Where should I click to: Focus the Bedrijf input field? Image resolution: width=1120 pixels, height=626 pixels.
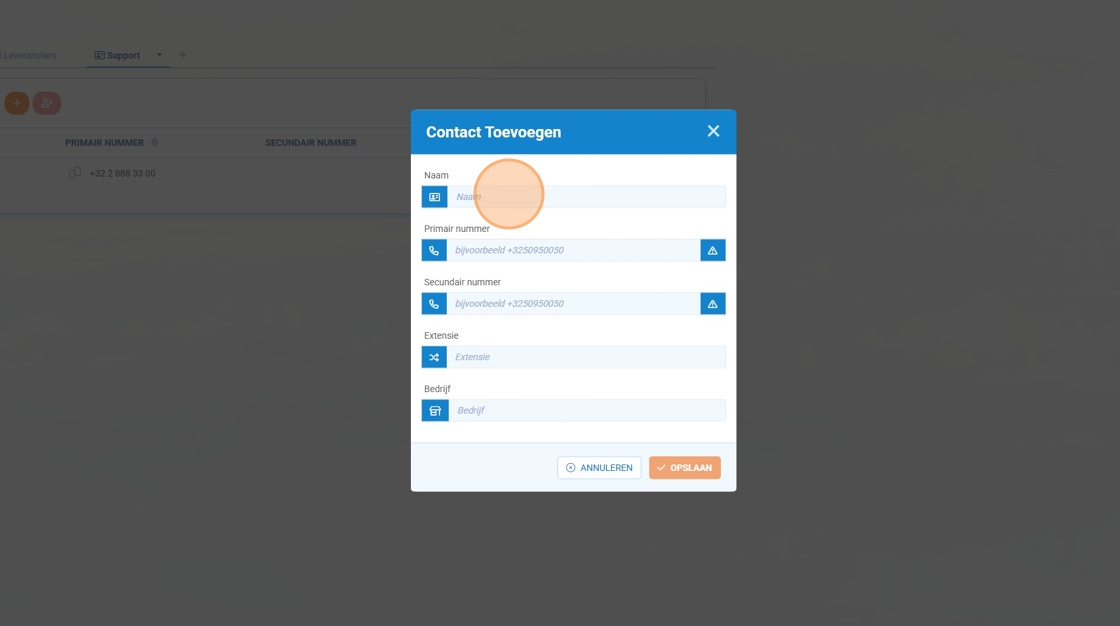point(586,411)
